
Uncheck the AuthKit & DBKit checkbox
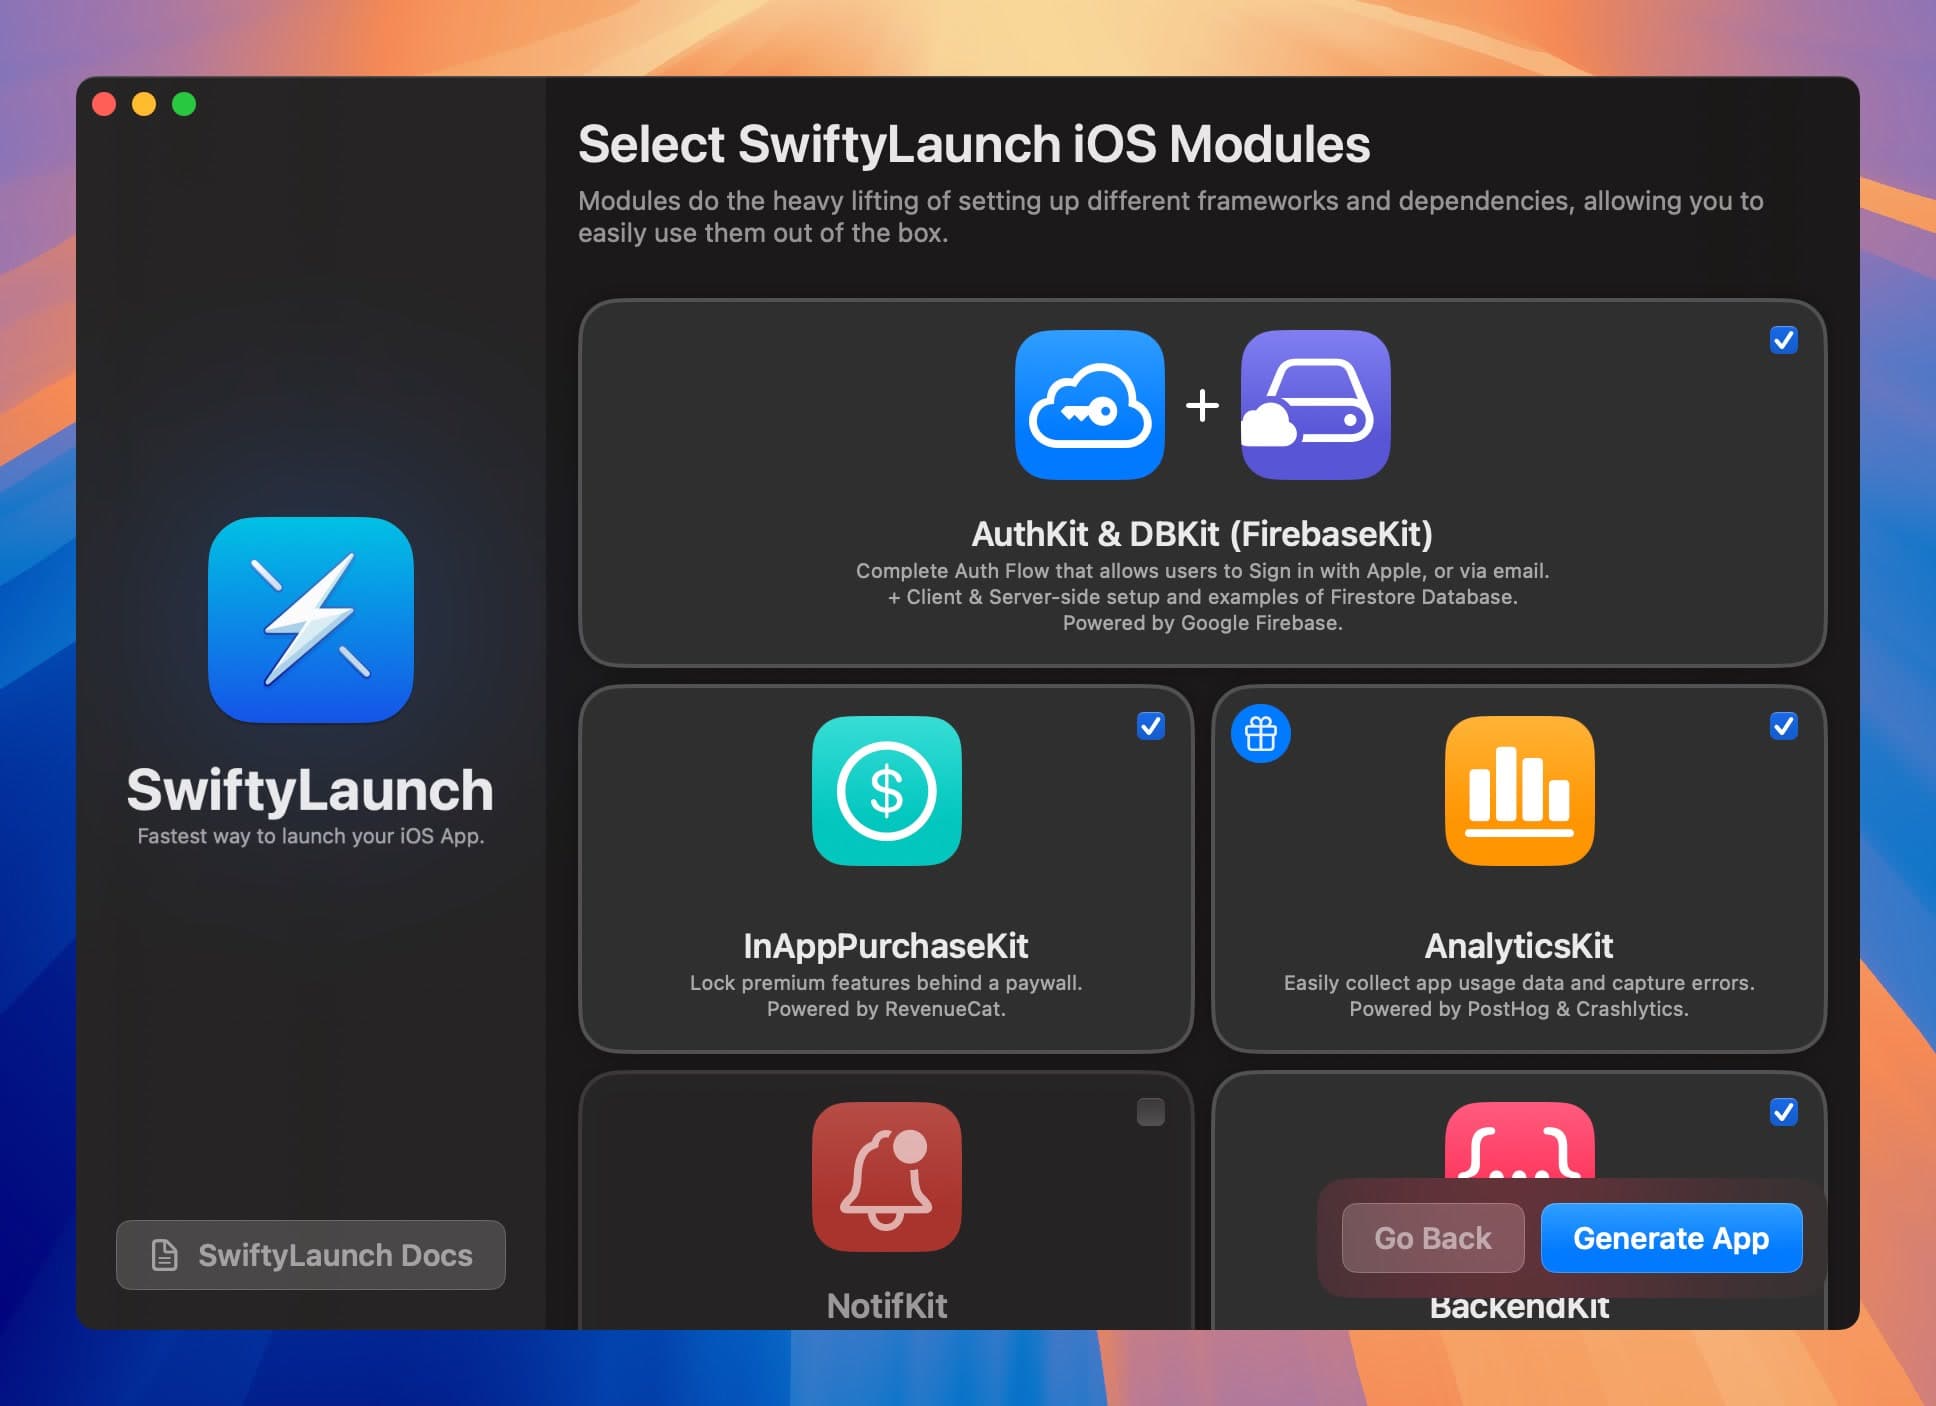click(x=1784, y=340)
